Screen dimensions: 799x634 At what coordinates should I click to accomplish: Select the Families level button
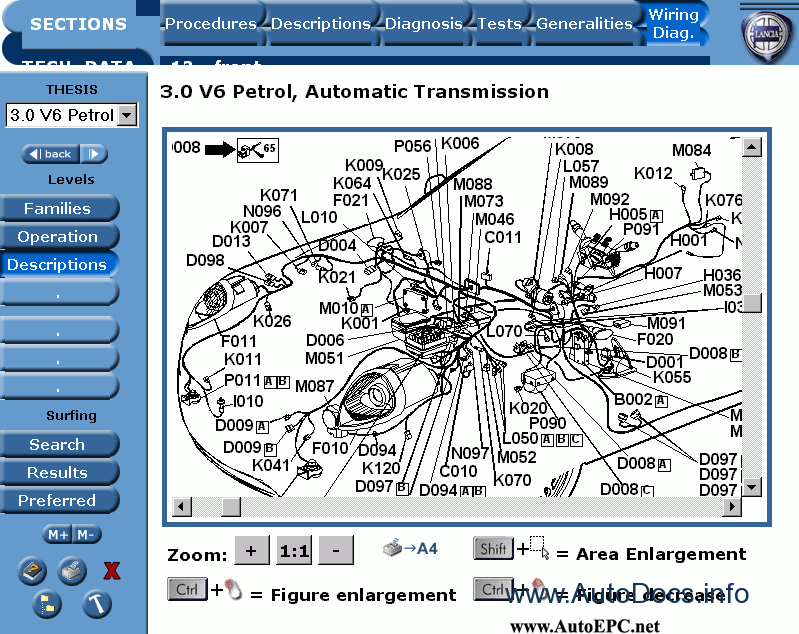58,208
